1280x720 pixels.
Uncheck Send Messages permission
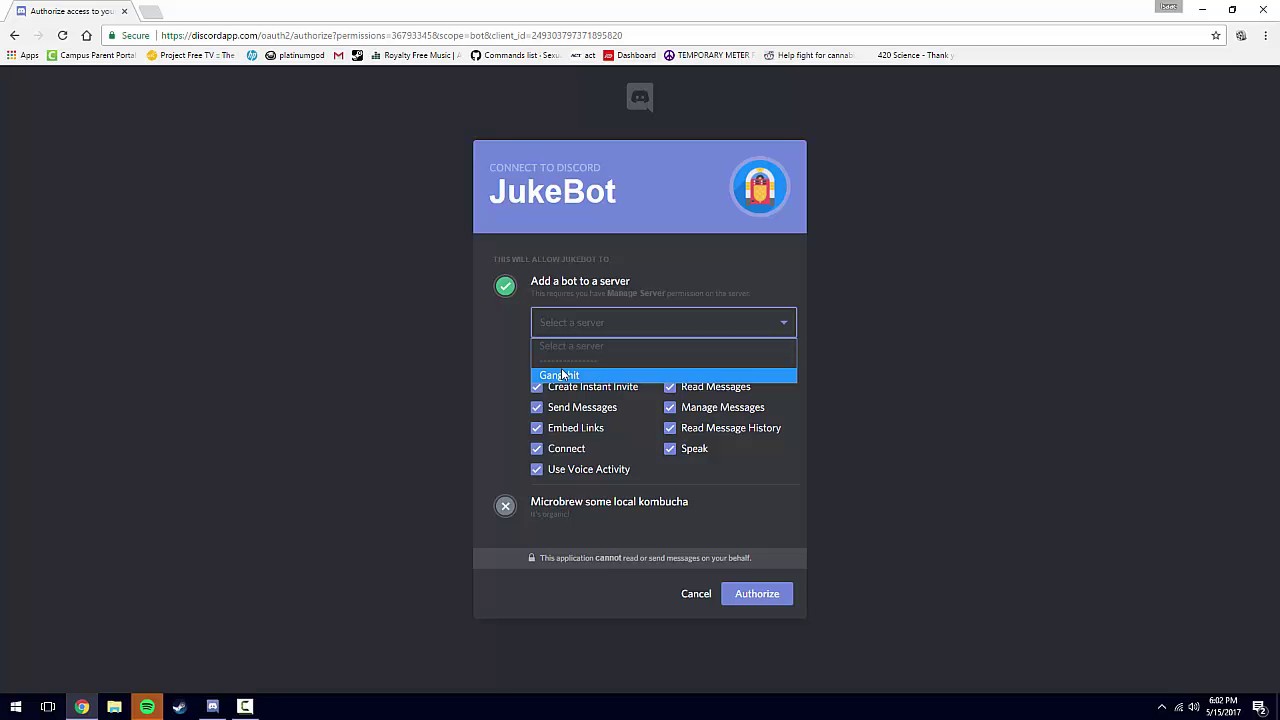[x=537, y=407]
